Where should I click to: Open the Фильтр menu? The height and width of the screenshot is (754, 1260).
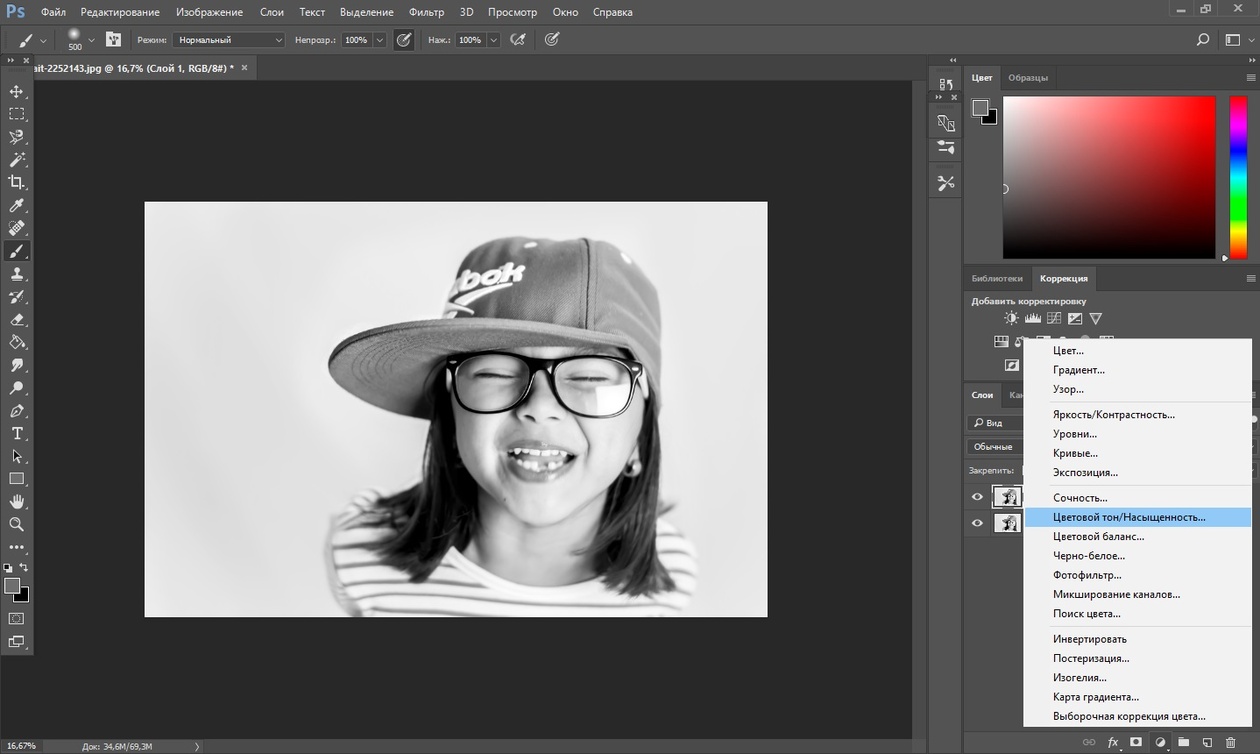[427, 12]
